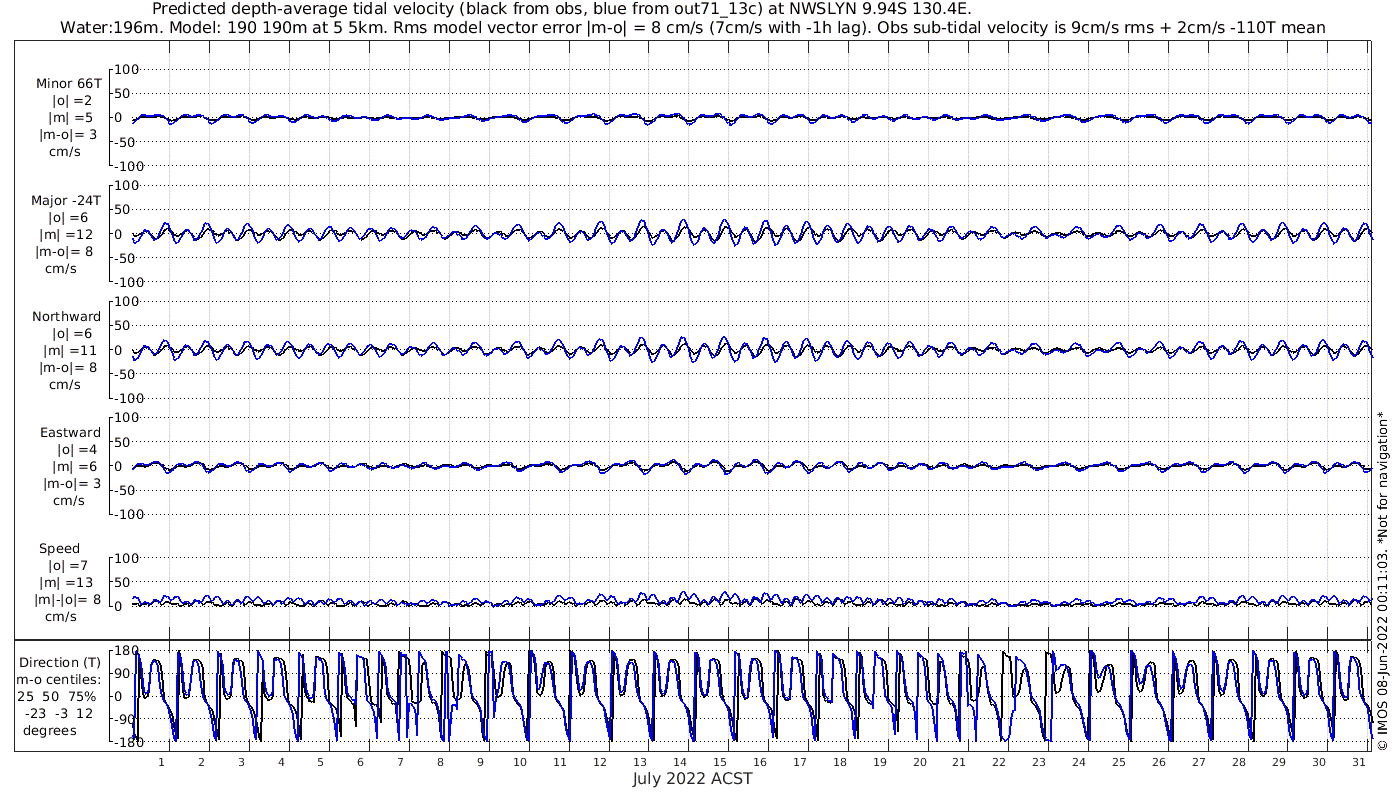
Task: Click '|m-o|= 3' under Minor 66T
Action: click(69, 135)
